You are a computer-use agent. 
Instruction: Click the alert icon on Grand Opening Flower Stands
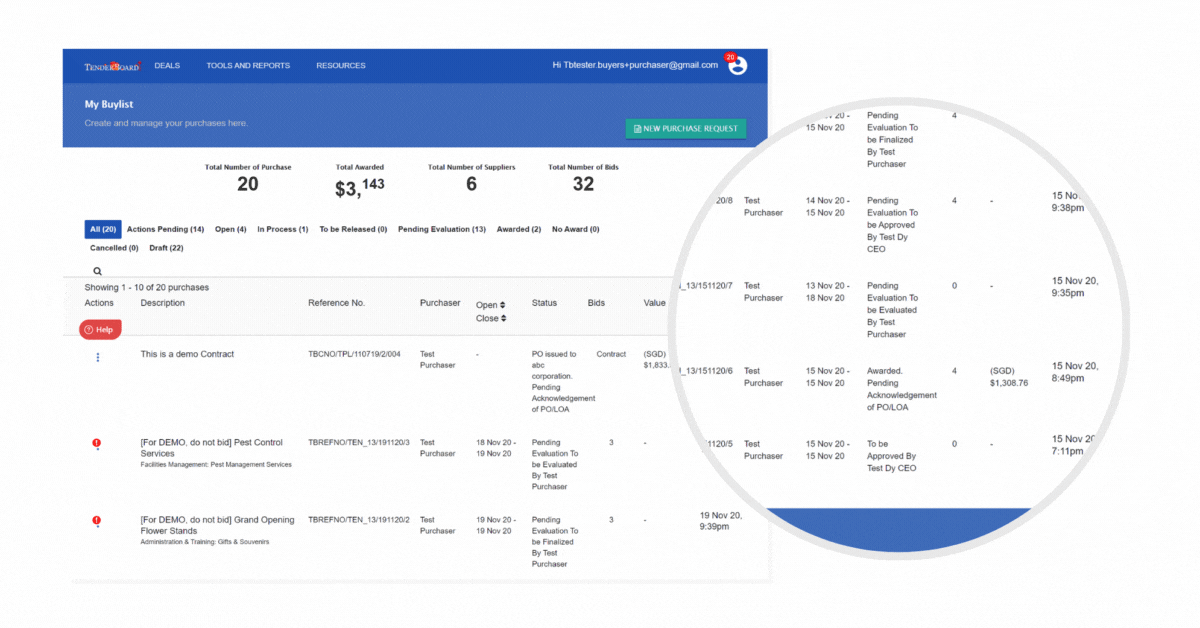pos(97,522)
